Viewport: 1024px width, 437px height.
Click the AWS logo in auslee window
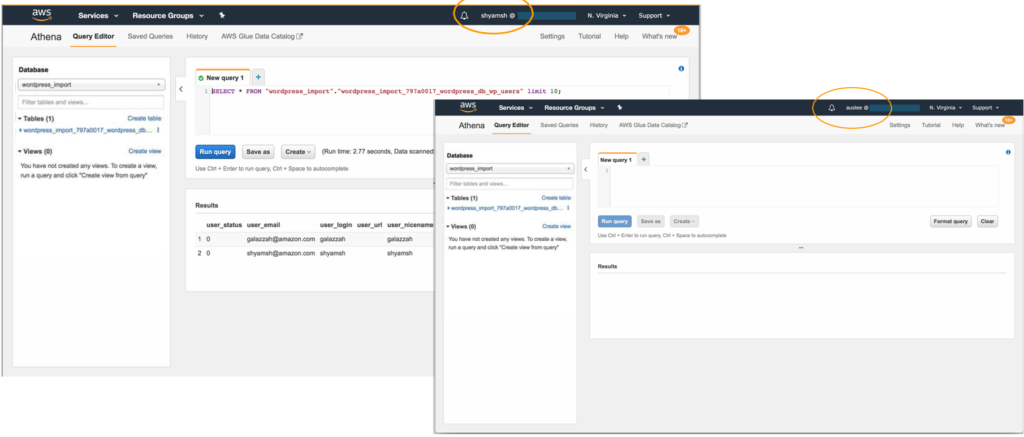click(468, 107)
